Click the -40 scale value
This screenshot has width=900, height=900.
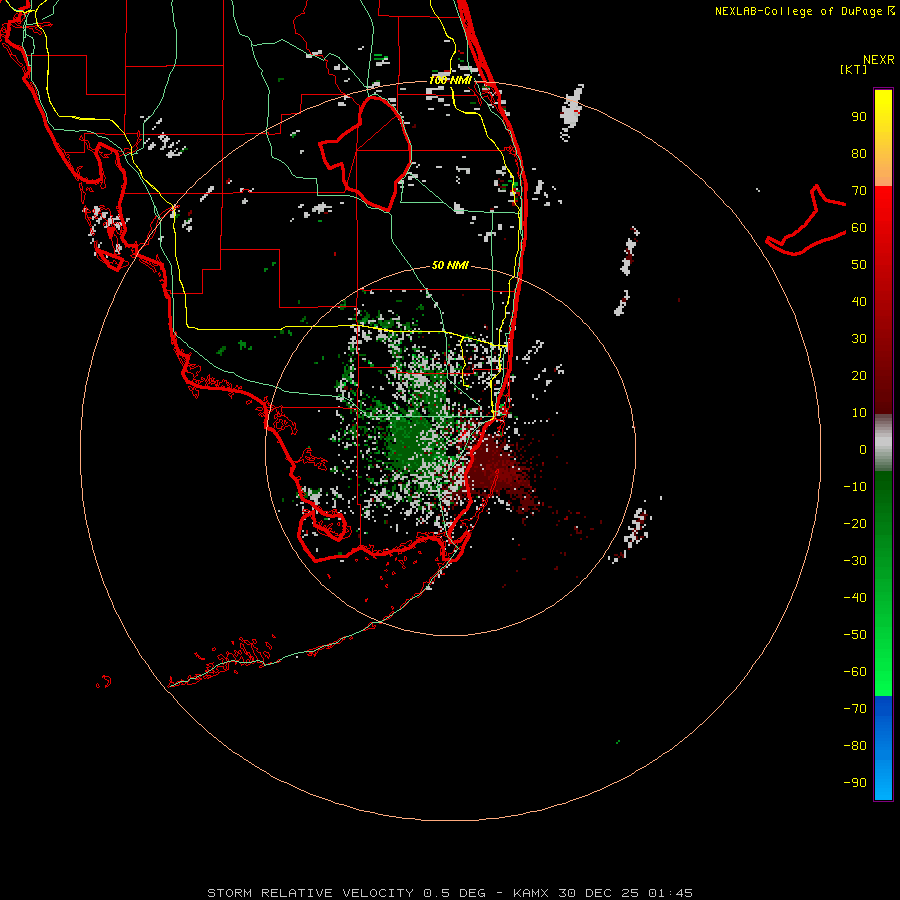tap(855, 598)
